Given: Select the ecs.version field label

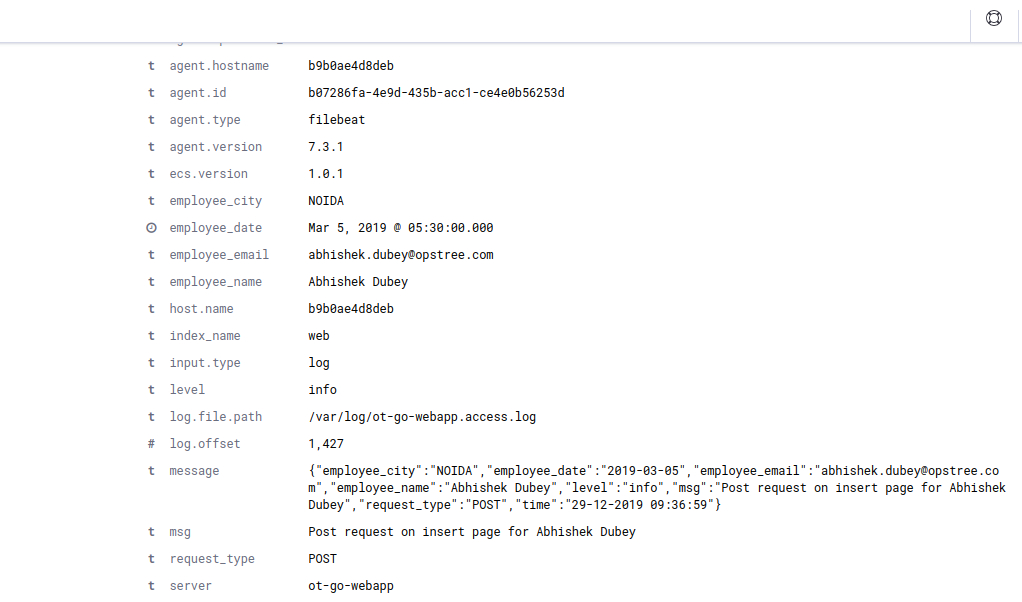Looking at the screenshot, I should click(x=208, y=173).
